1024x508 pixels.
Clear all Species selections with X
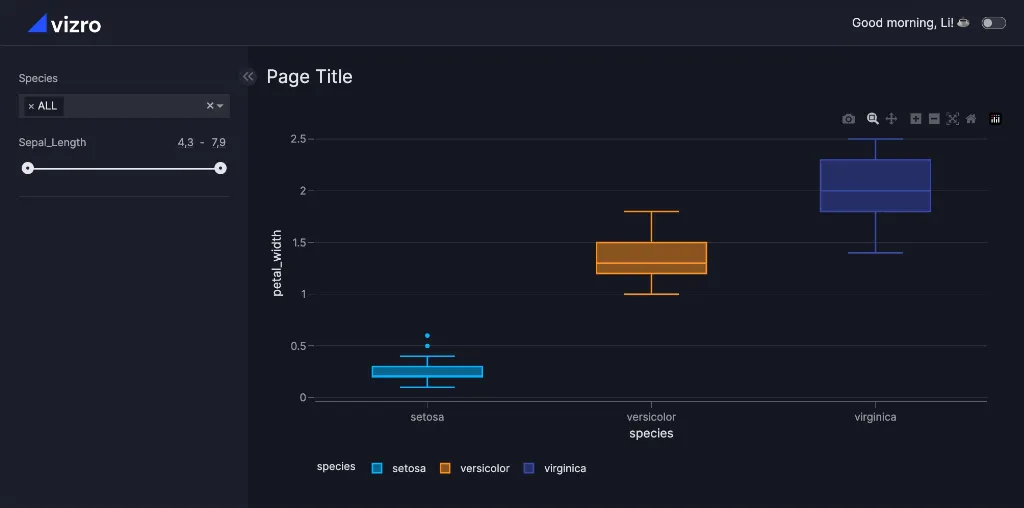click(x=210, y=106)
